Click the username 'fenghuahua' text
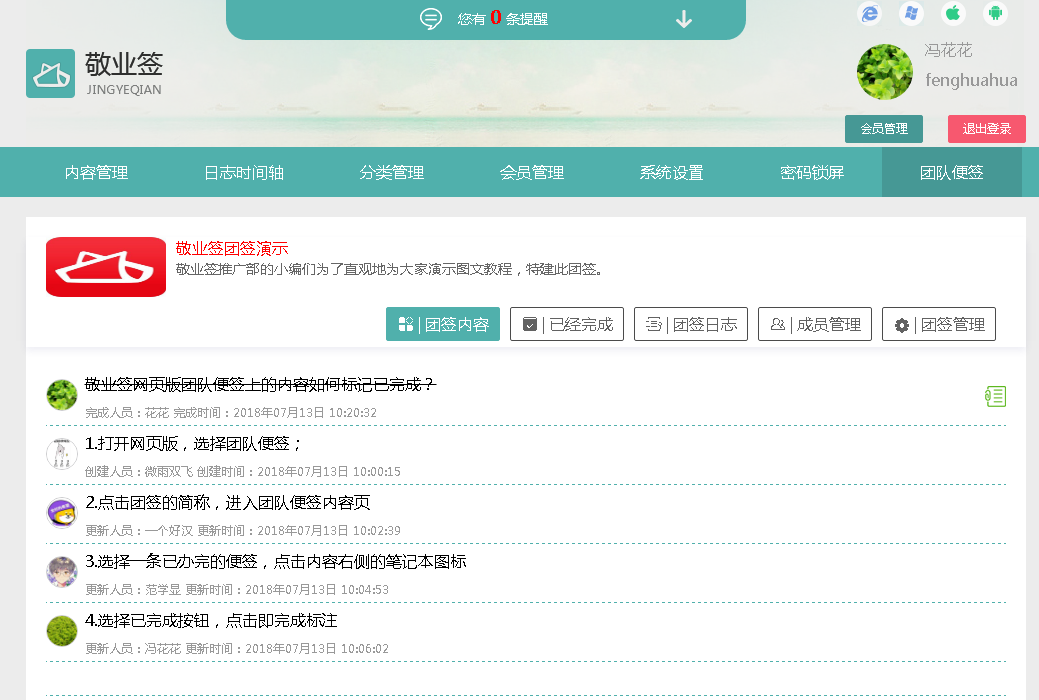 click(971, 80)
